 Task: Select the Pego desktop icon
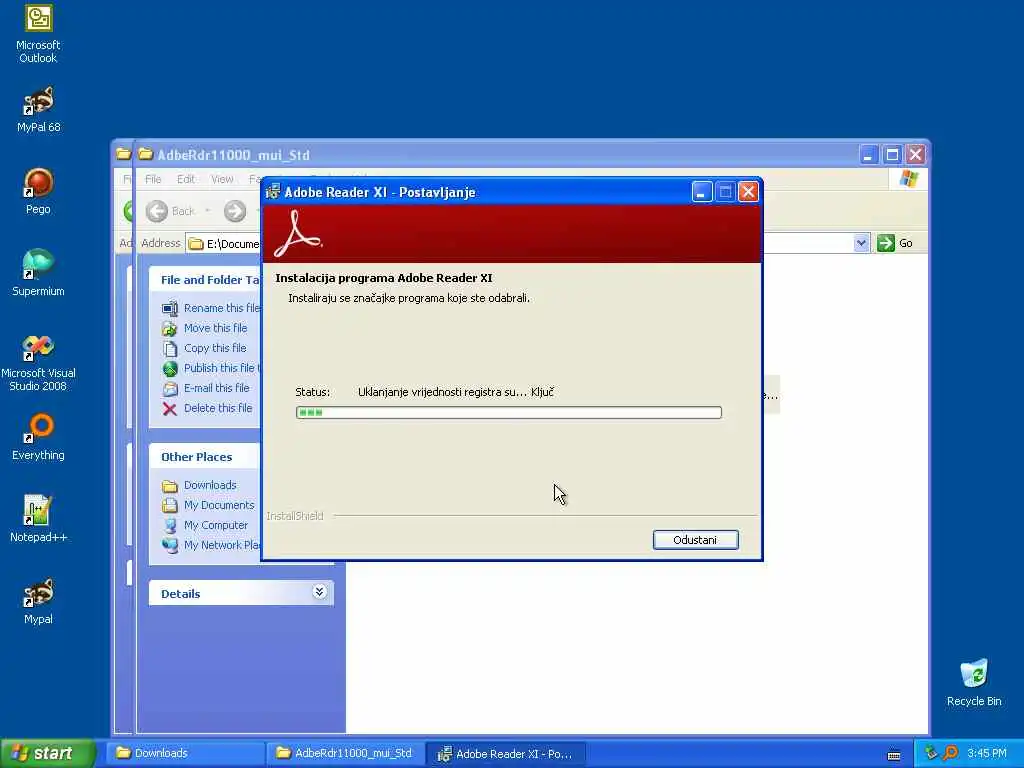tap(38, 191)
